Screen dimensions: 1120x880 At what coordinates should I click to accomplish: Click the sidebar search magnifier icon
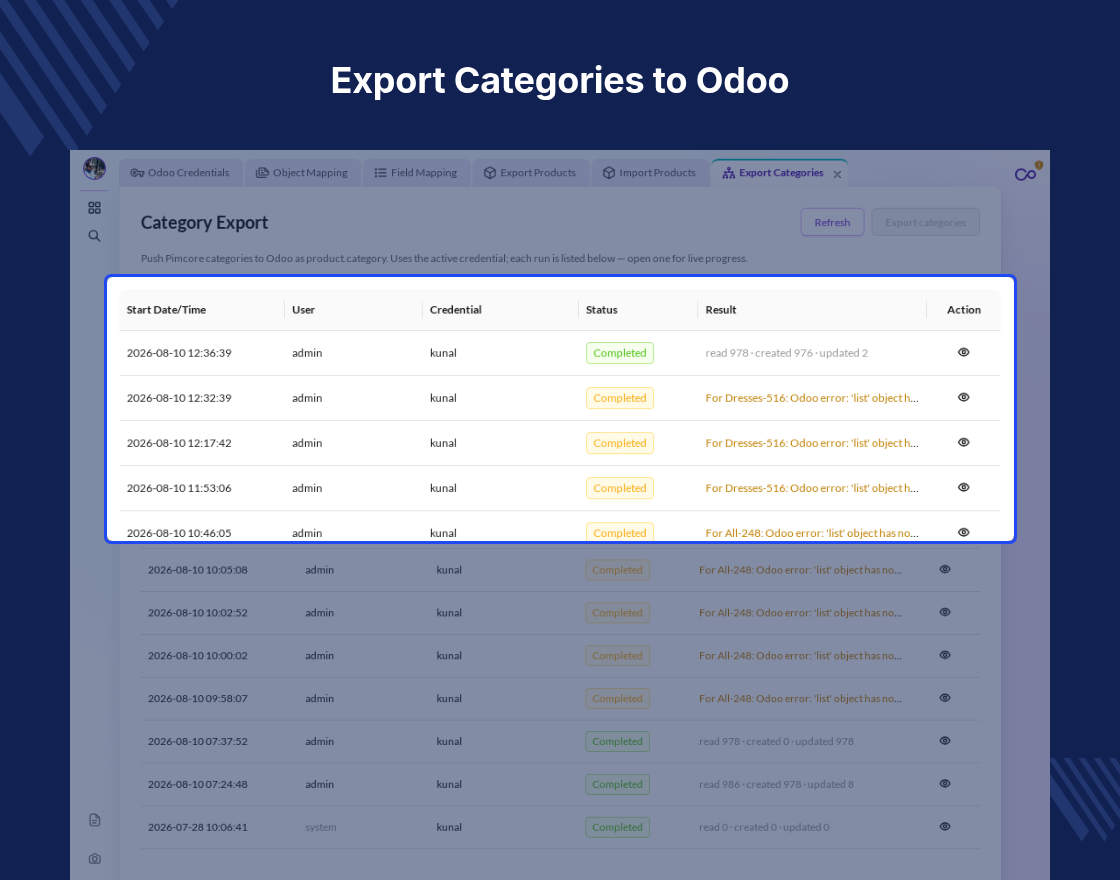coord(94,236)
